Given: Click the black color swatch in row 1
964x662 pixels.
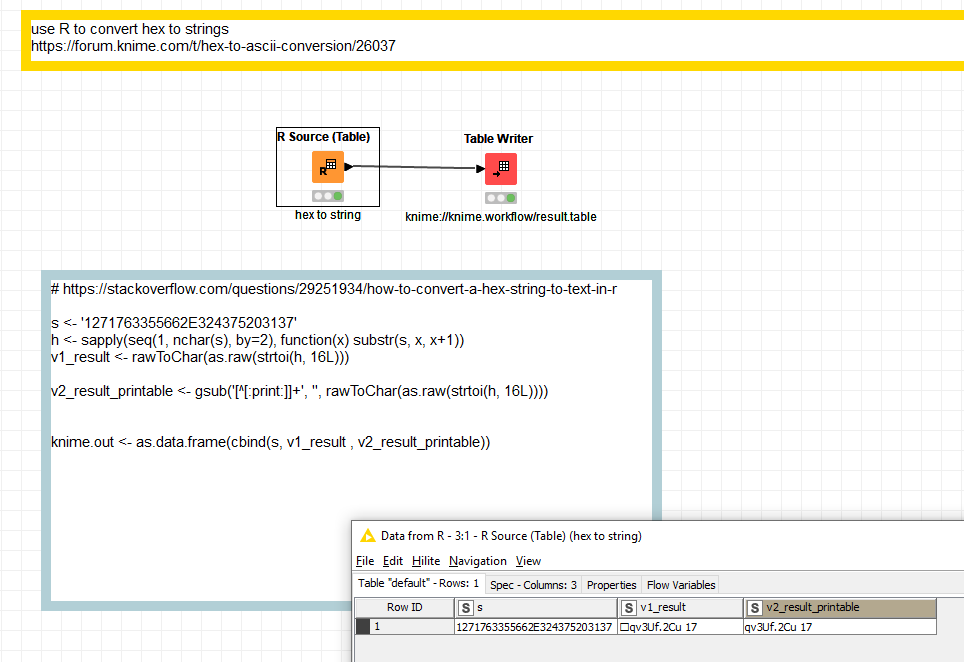Looking at the screenshot, I should pos(363,627).
